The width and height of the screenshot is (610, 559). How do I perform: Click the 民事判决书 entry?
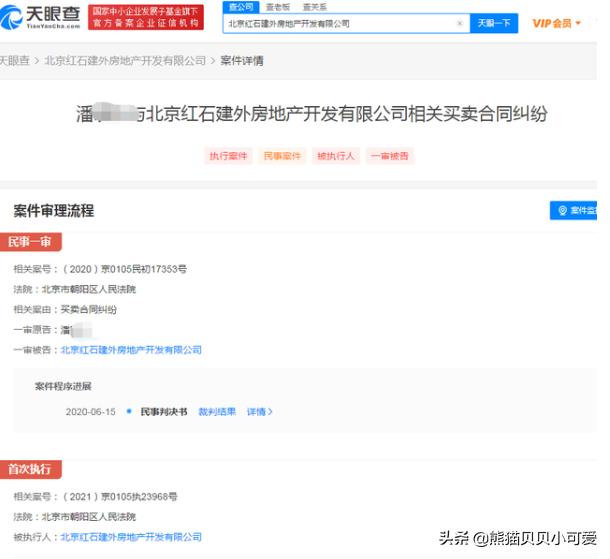pos(164,412)
